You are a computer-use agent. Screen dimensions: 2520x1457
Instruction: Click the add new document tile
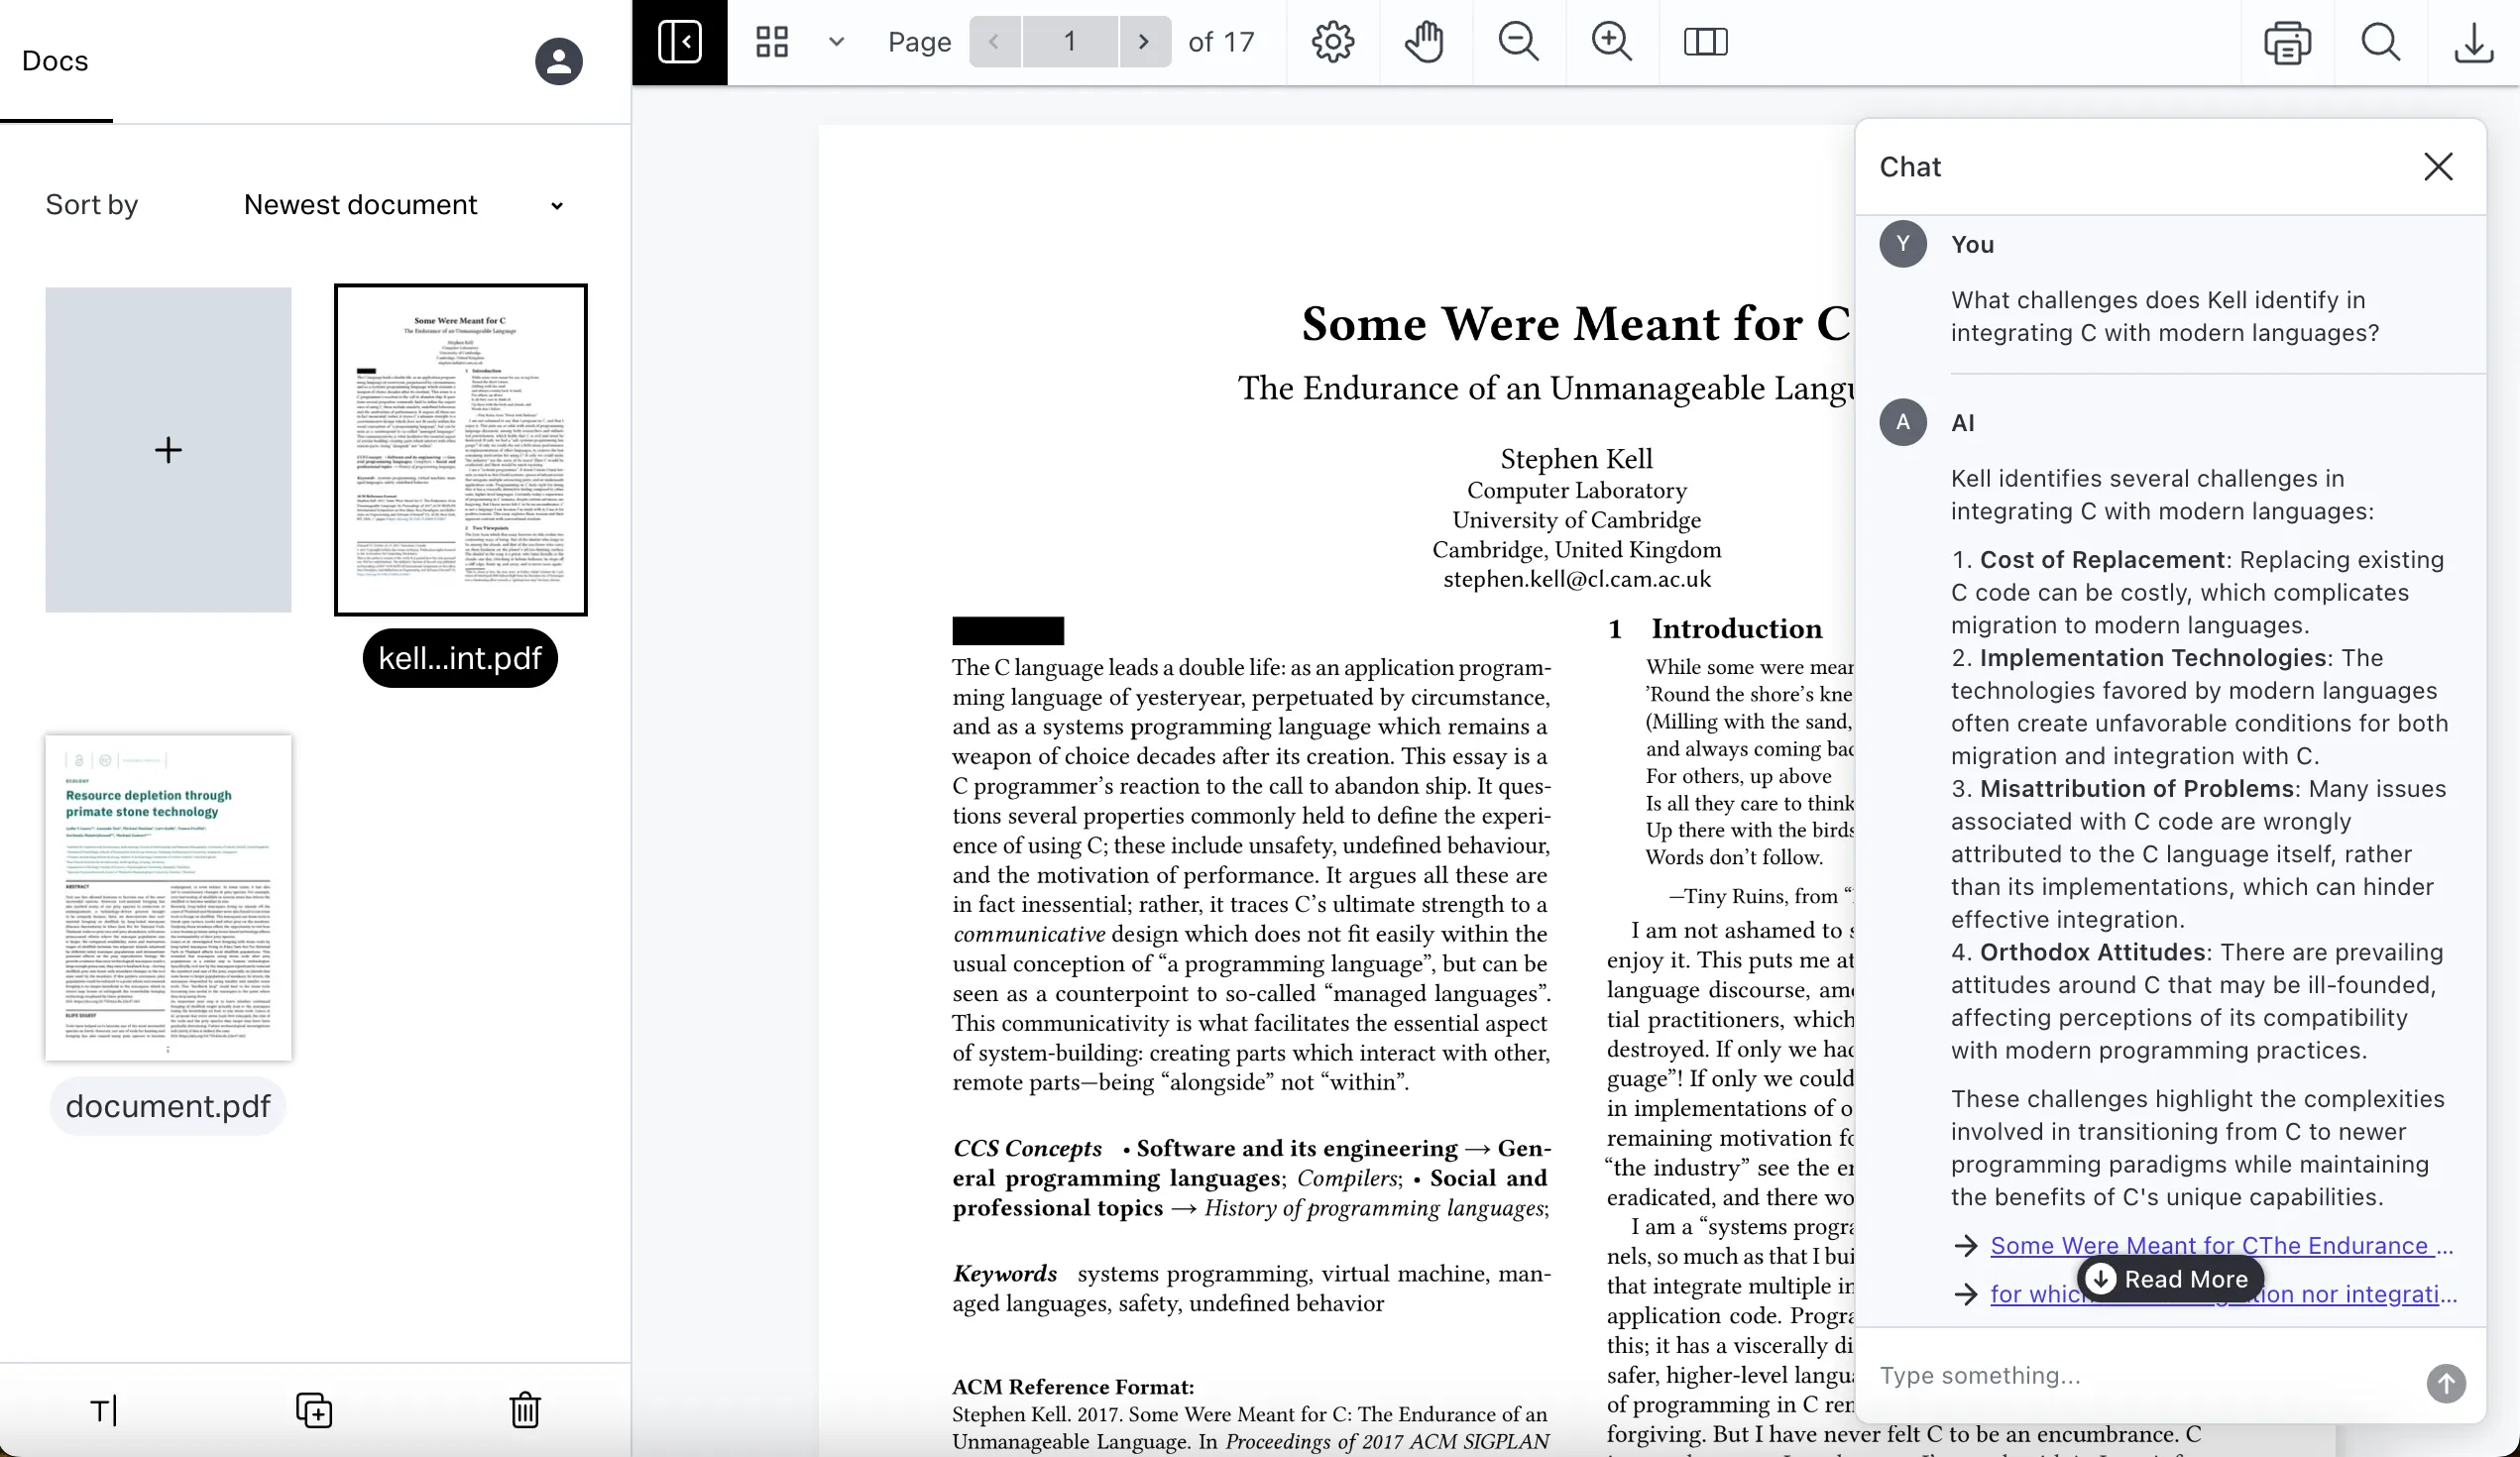point(168,450)
